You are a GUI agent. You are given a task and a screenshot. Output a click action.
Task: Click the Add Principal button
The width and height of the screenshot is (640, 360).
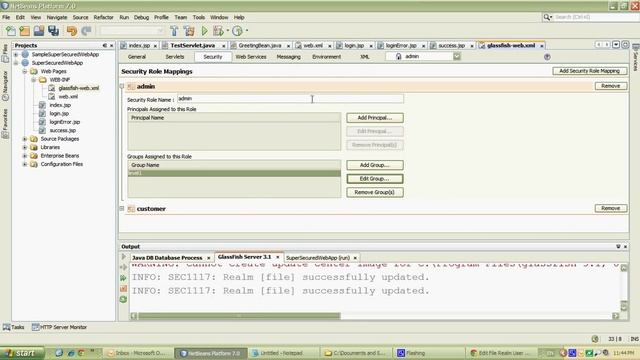pyautogui.click(x=375, y=118)
